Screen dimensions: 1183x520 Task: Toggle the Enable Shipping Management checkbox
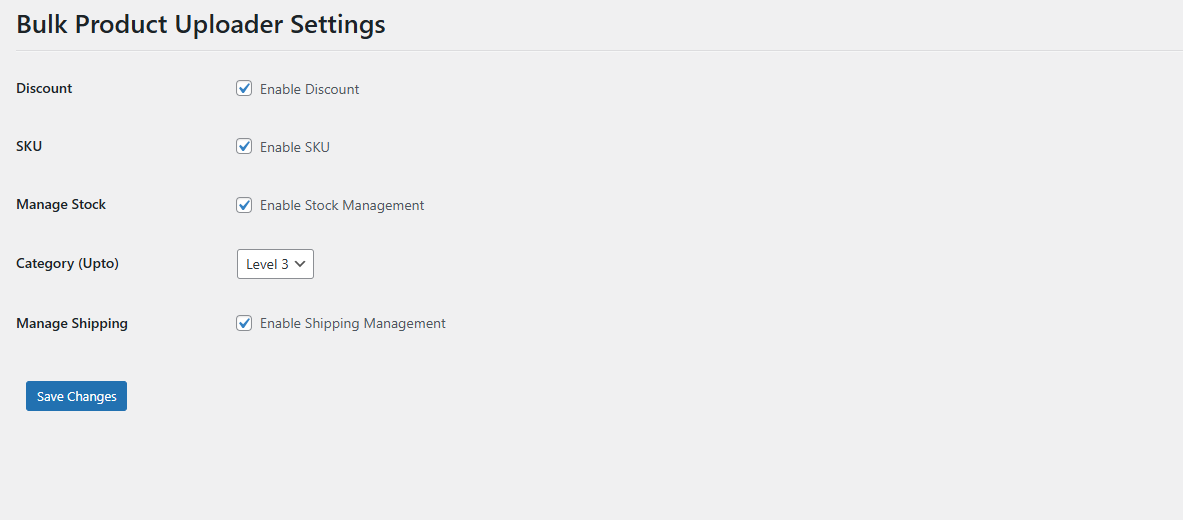point(244,322)
